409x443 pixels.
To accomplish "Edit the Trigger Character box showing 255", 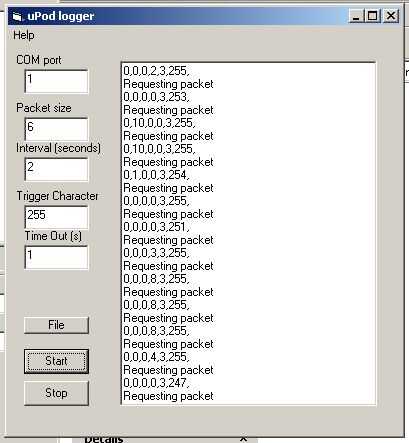I will coord(57,217).
